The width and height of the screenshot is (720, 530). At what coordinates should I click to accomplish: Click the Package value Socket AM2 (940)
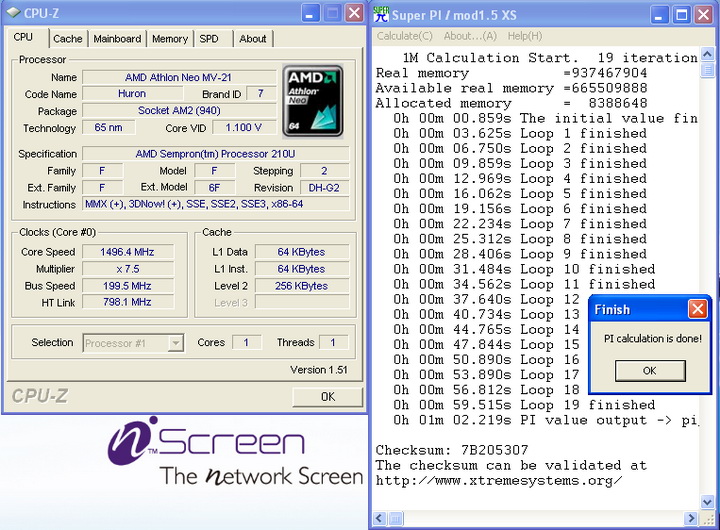[179, 111]
